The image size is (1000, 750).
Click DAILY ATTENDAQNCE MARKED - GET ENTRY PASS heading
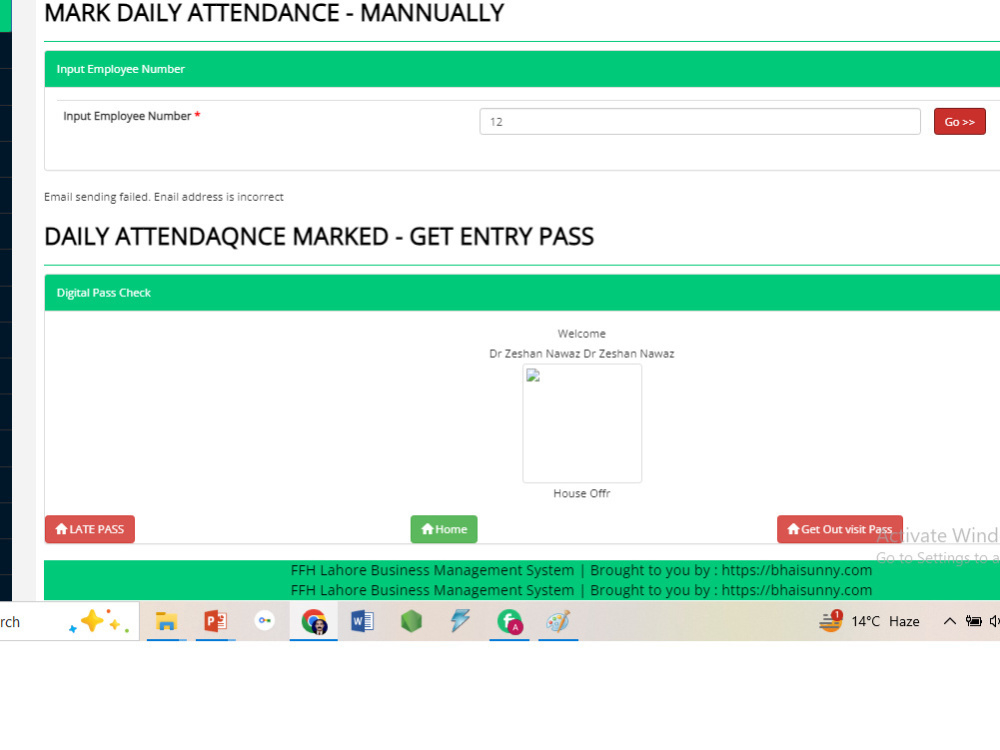point(319,237)
